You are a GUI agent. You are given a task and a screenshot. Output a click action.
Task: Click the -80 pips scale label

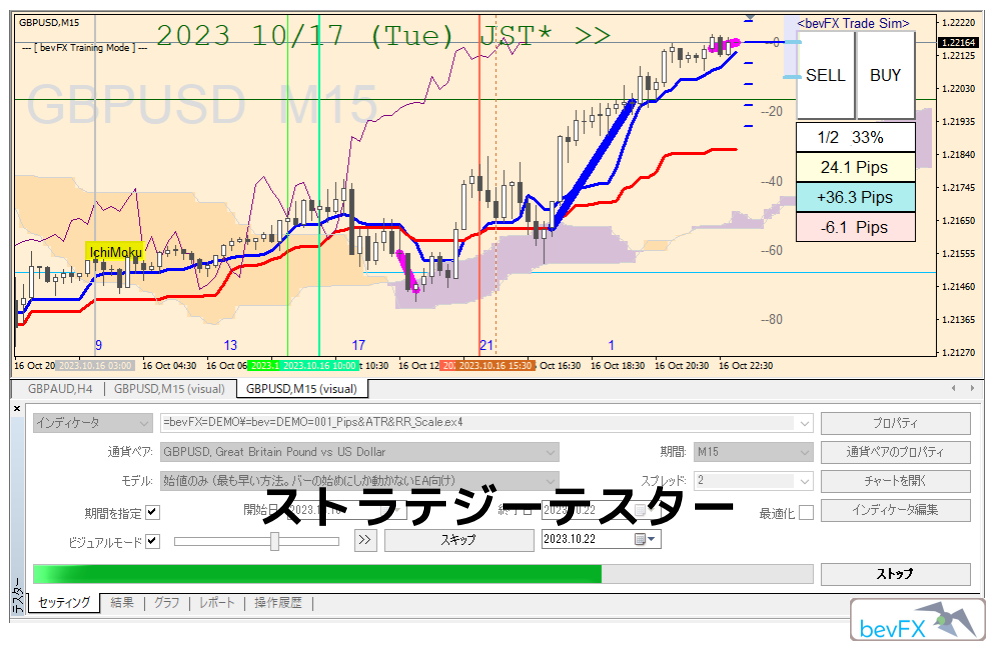[772, 320]
